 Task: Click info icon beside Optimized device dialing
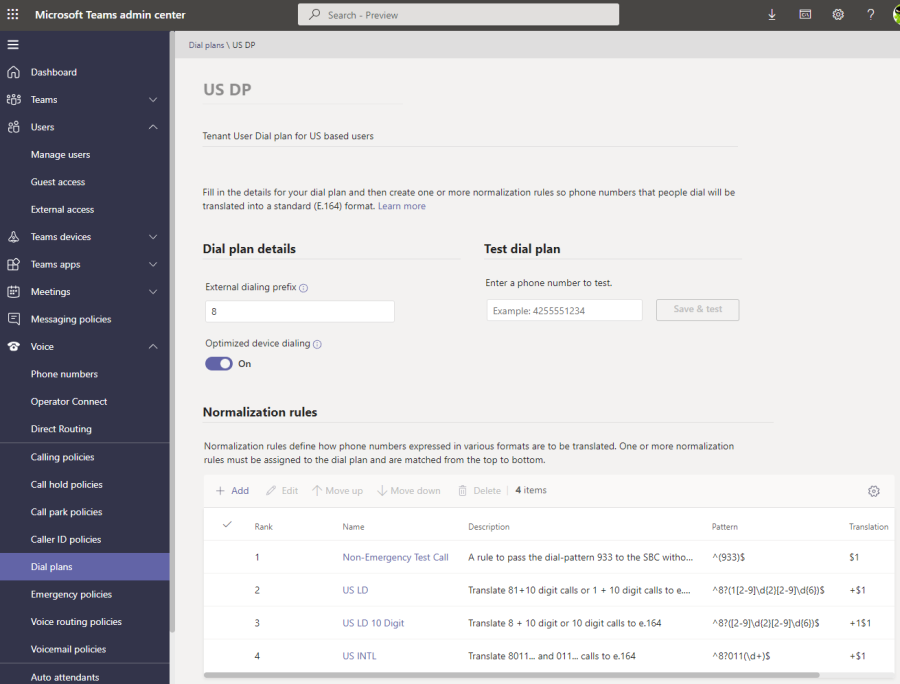pyautogui.click(x=317, y=344)
